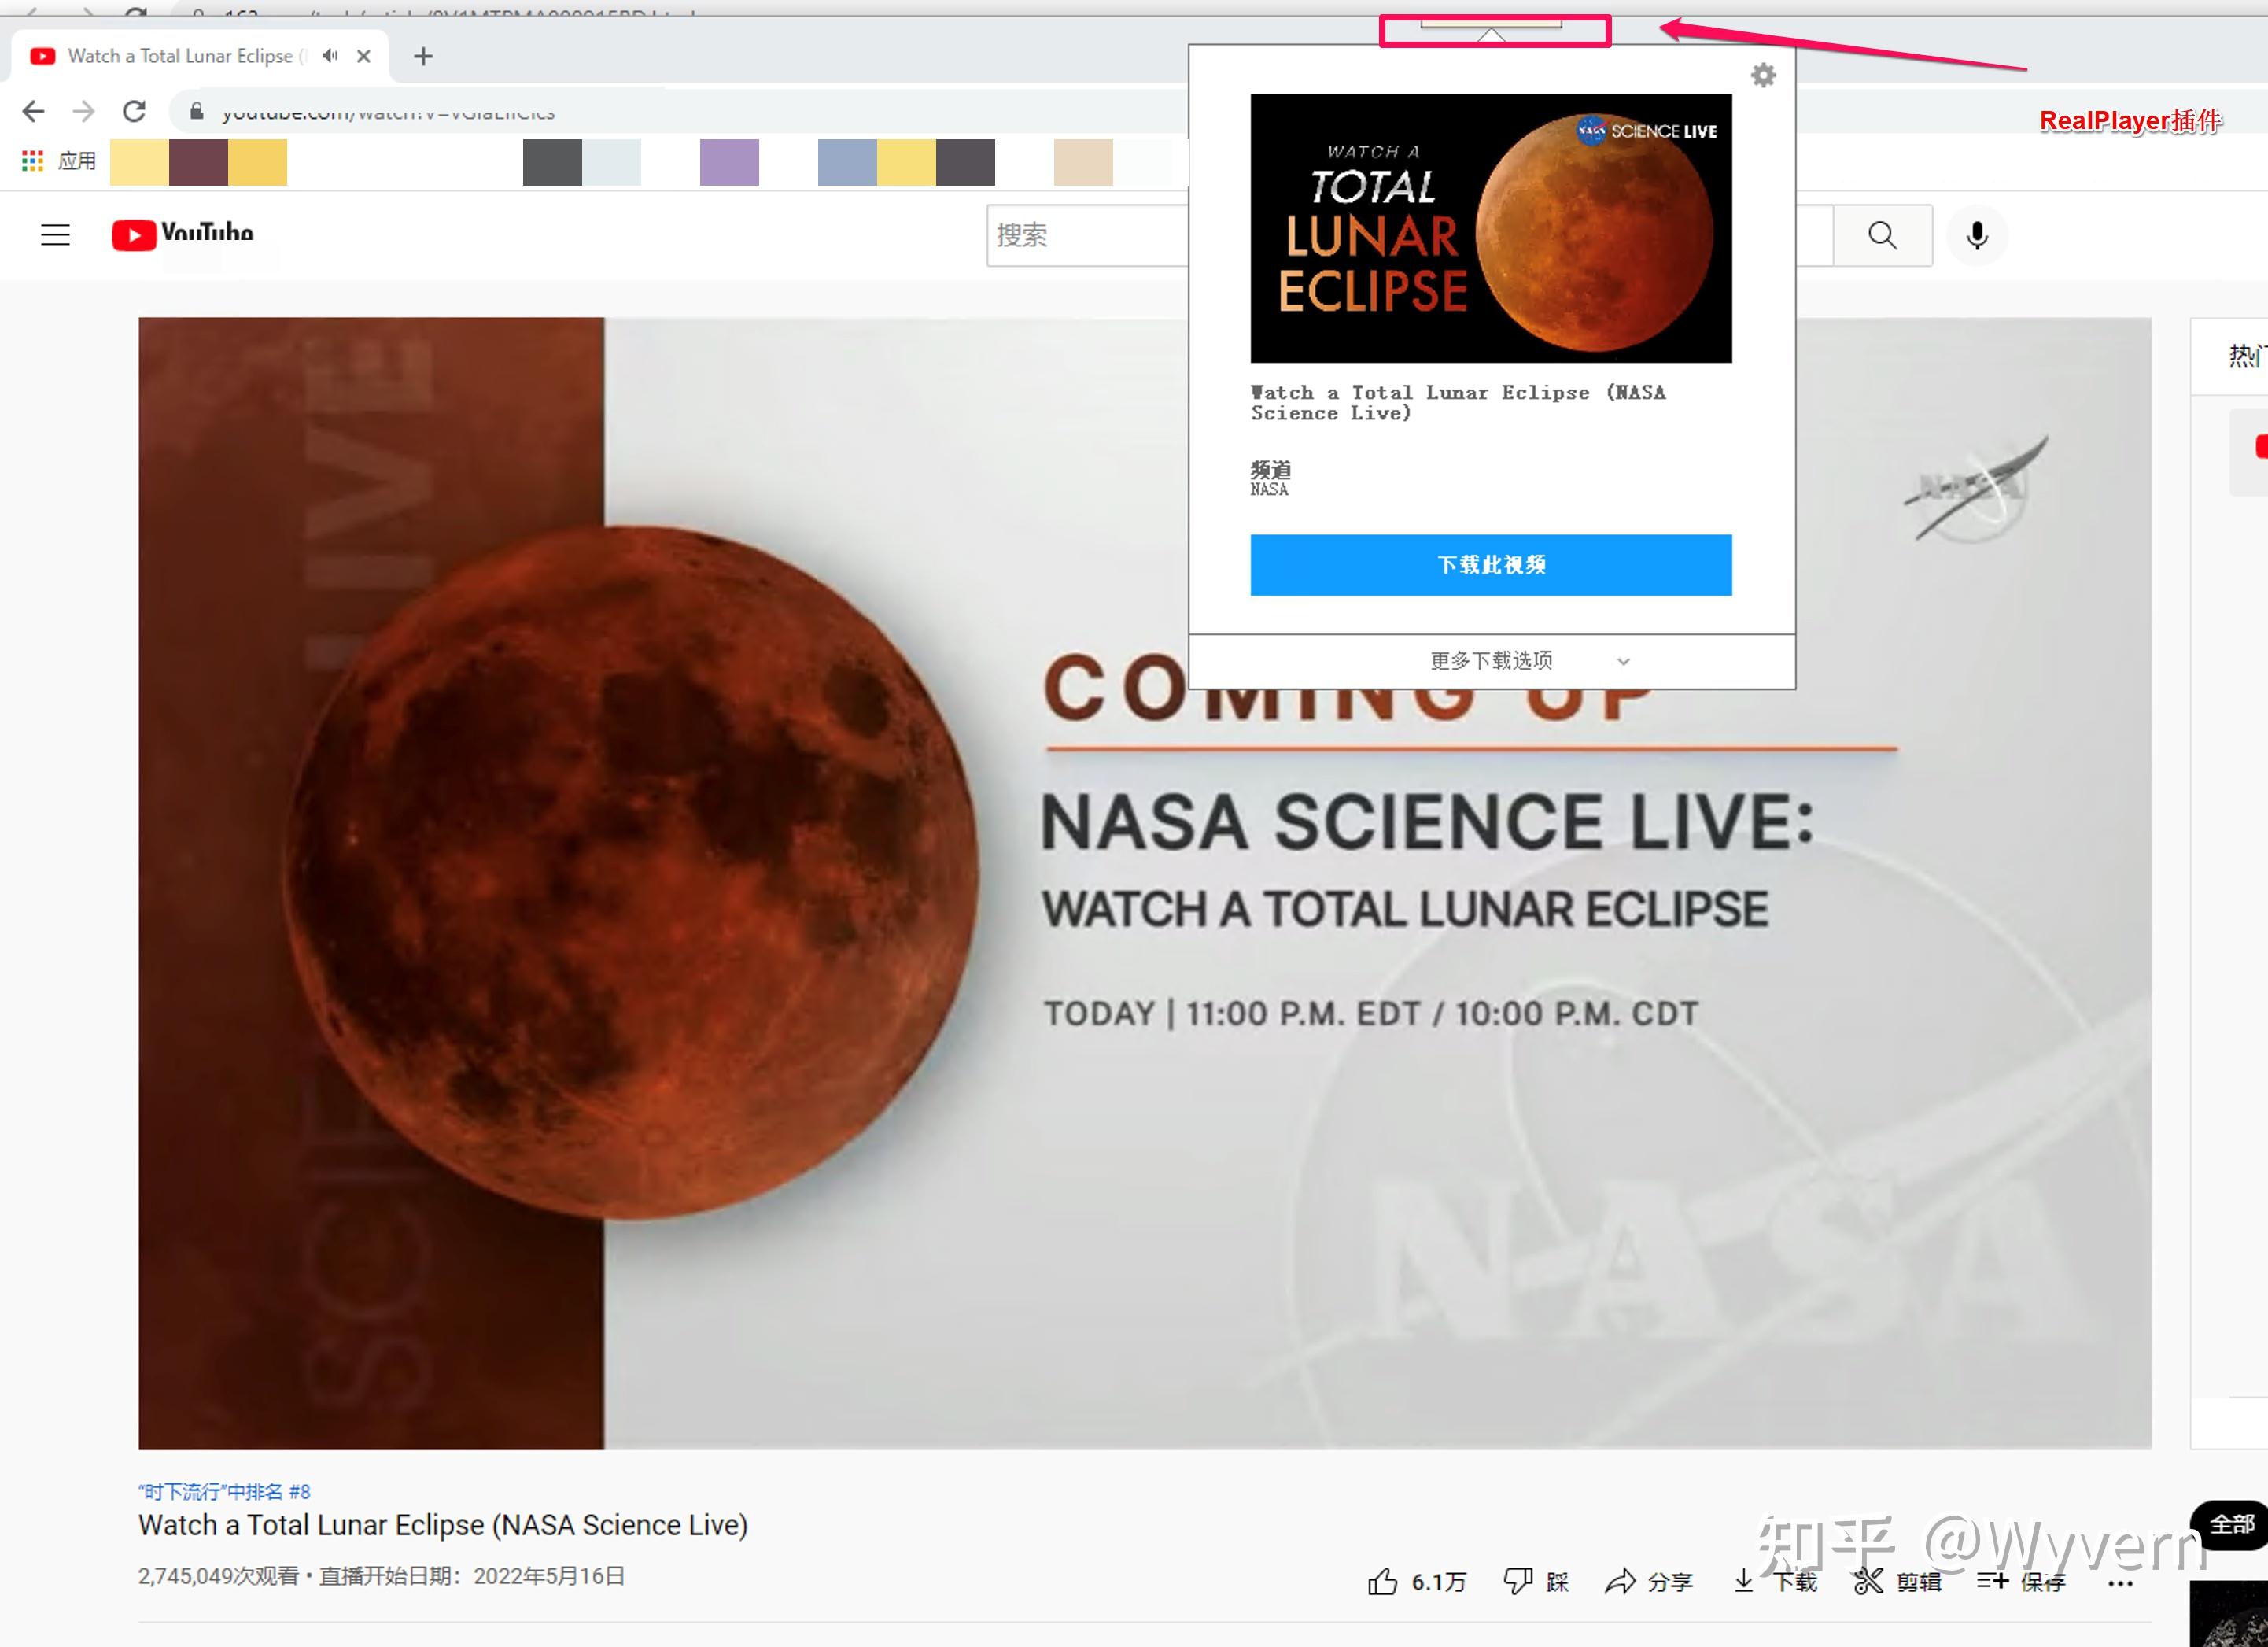Open the 应用 apps shortcut in bookmarks bar
The width and height of the screenshot is (2268, 1647).
click(59, 161)
